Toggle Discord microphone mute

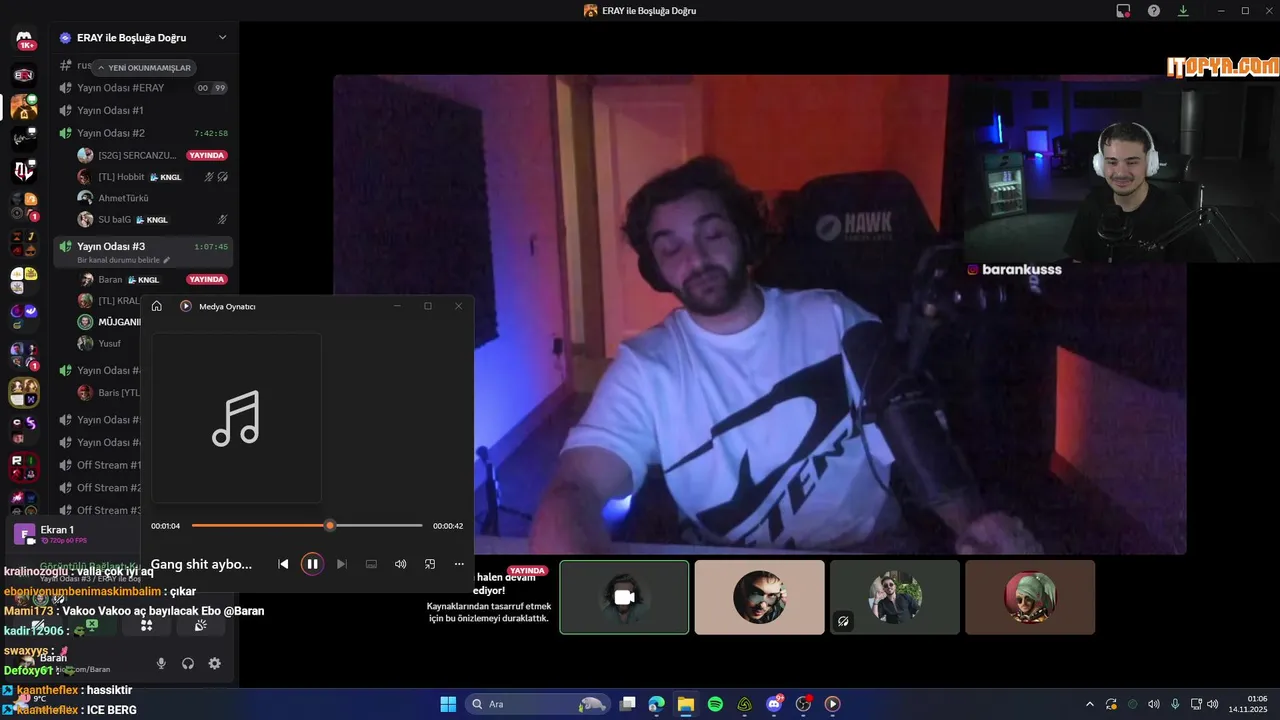[x=161, y=663]
